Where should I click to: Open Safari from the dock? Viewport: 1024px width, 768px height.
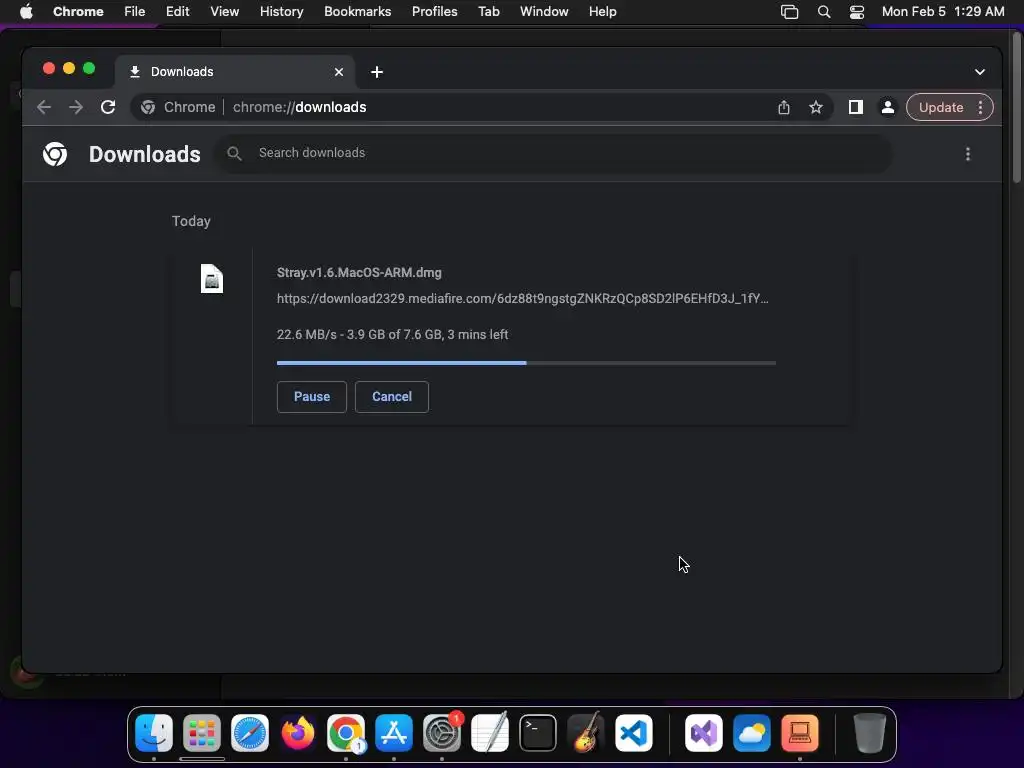click(250, 733)
